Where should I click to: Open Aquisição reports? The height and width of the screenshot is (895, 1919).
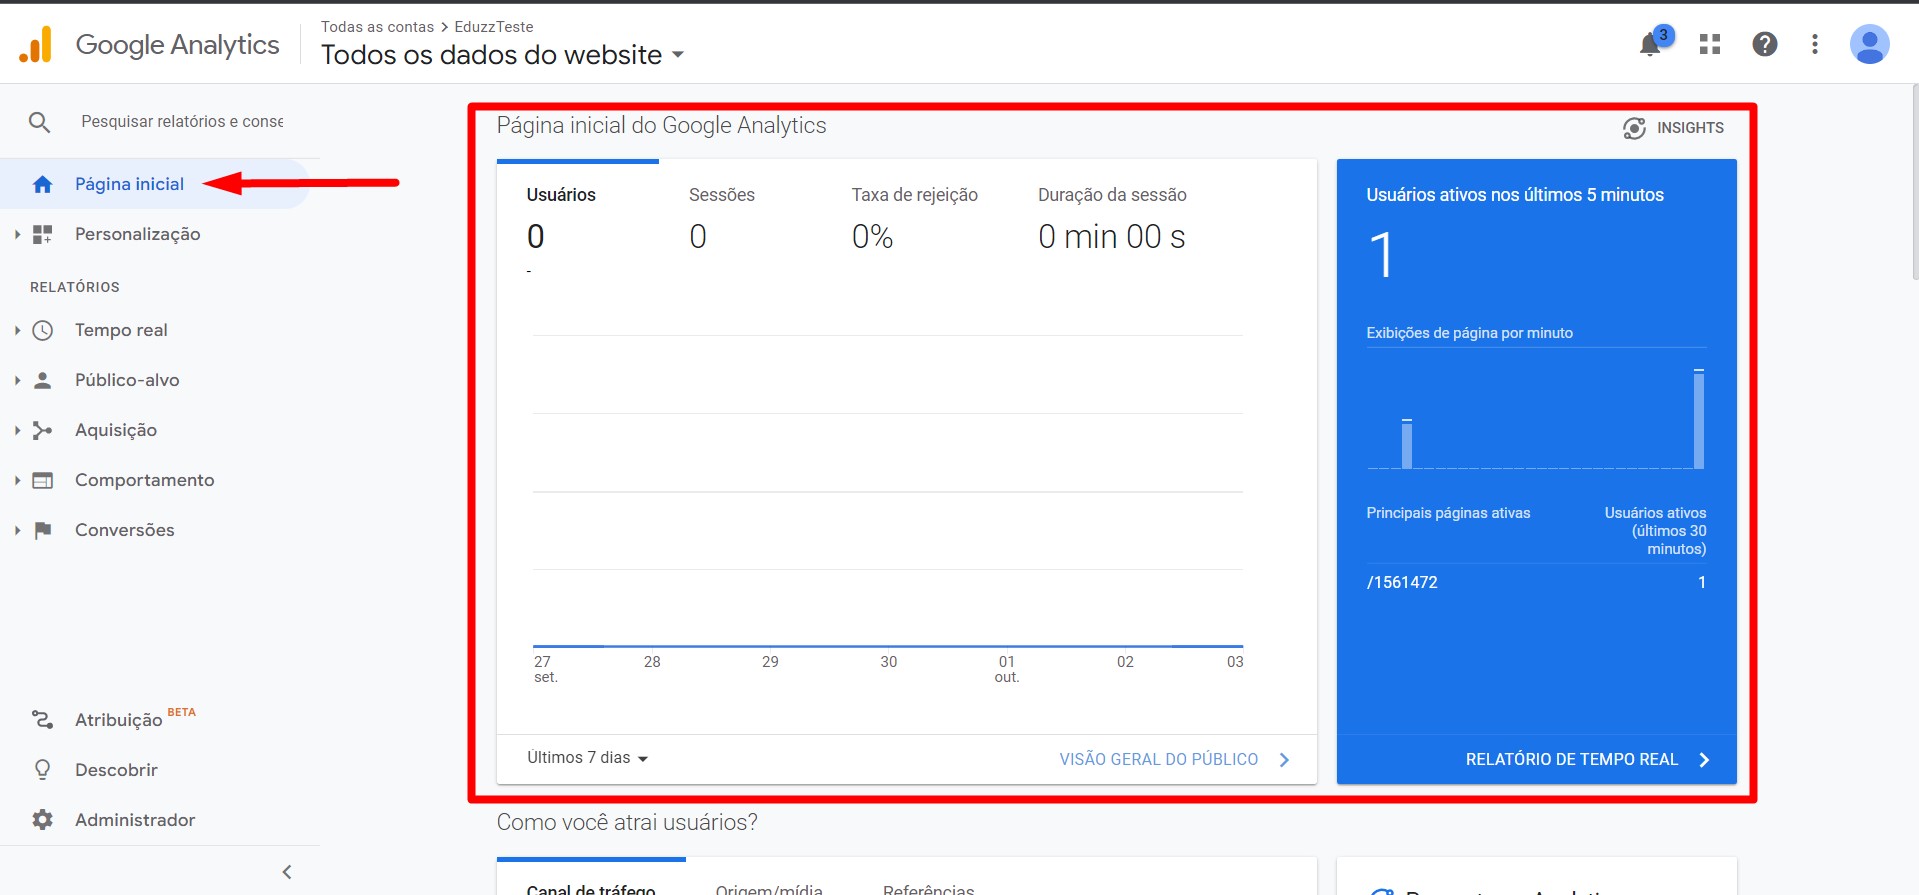pyautogui.click(x=116, y=430)
